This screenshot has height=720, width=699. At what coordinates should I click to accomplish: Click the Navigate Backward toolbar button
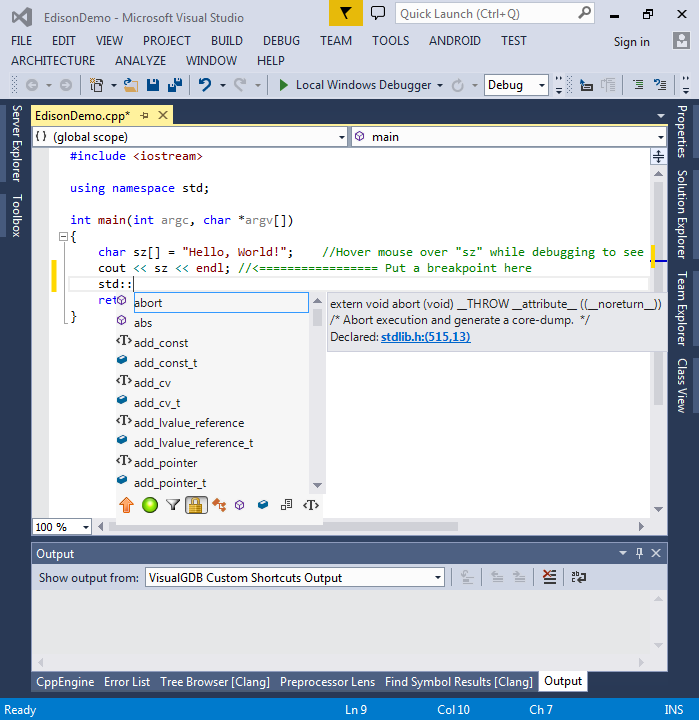(x=32, y=85)
